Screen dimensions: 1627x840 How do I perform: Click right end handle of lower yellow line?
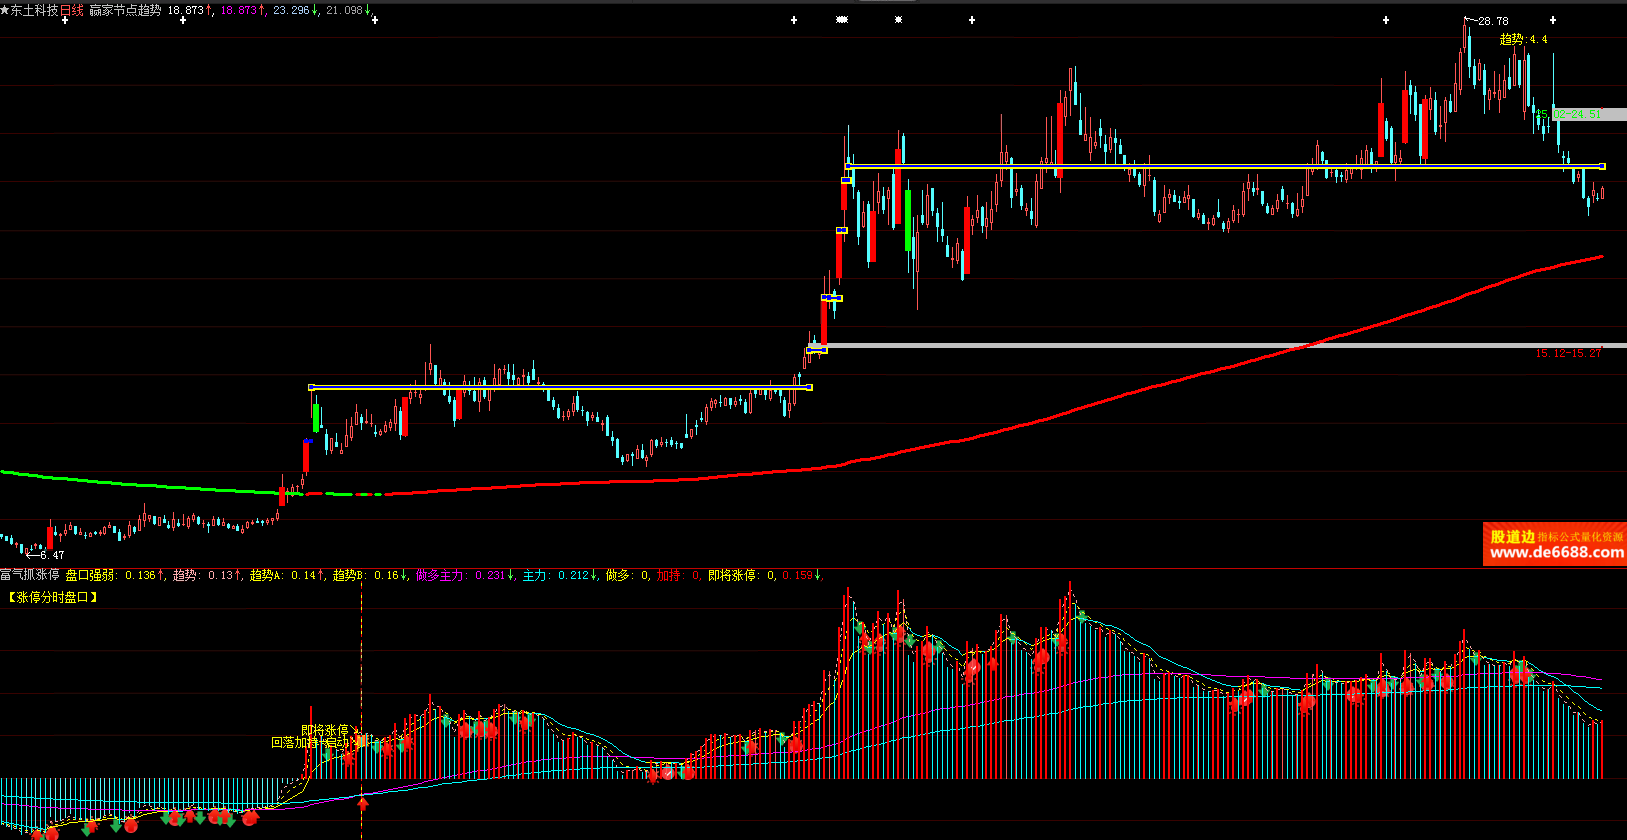tap(809, 387)
